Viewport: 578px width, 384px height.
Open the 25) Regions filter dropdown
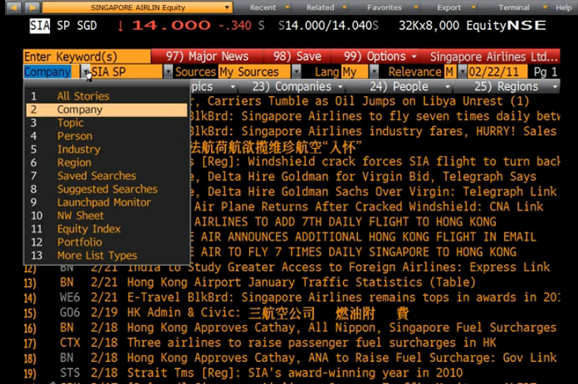506,87
